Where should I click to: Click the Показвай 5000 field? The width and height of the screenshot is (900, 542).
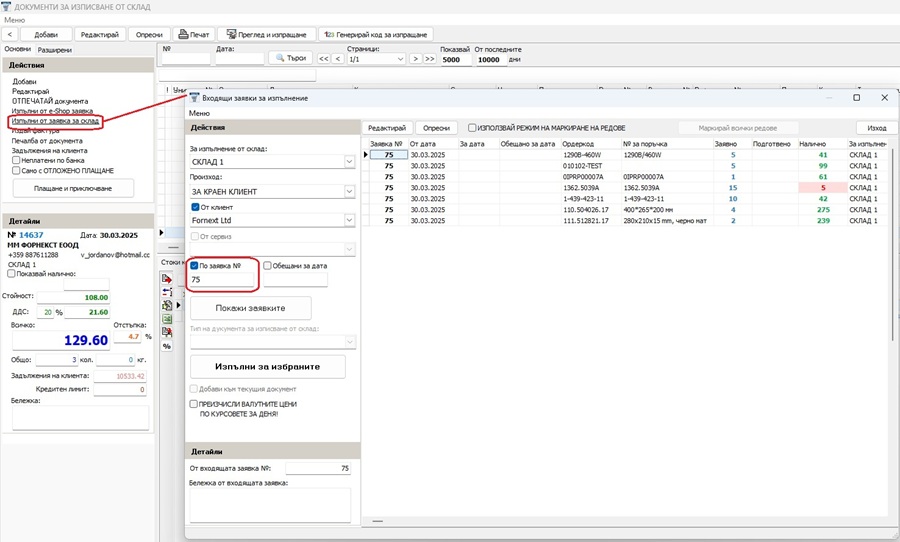(456, 60)
